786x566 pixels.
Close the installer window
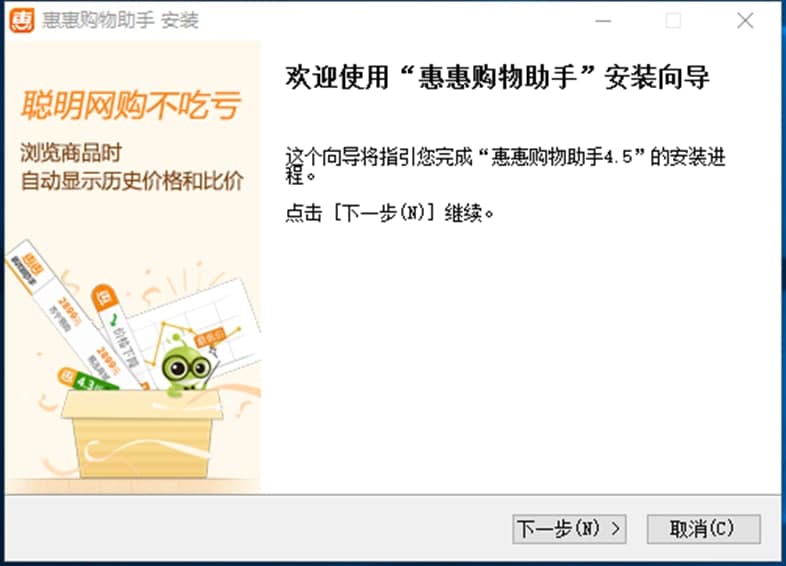[x=745, y=21]
